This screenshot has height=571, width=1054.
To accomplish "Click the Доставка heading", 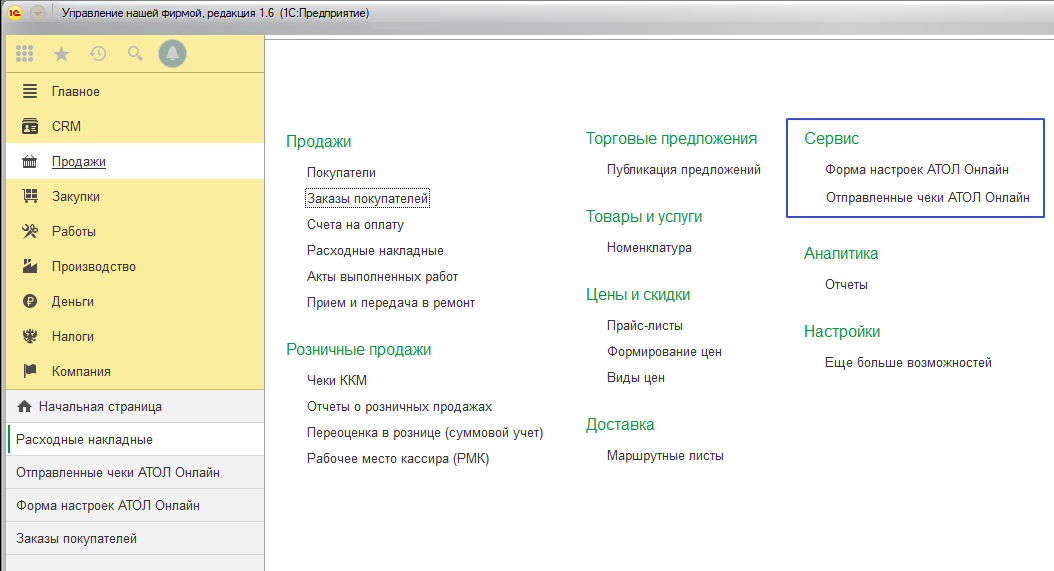I will click(x=620, y=424).
